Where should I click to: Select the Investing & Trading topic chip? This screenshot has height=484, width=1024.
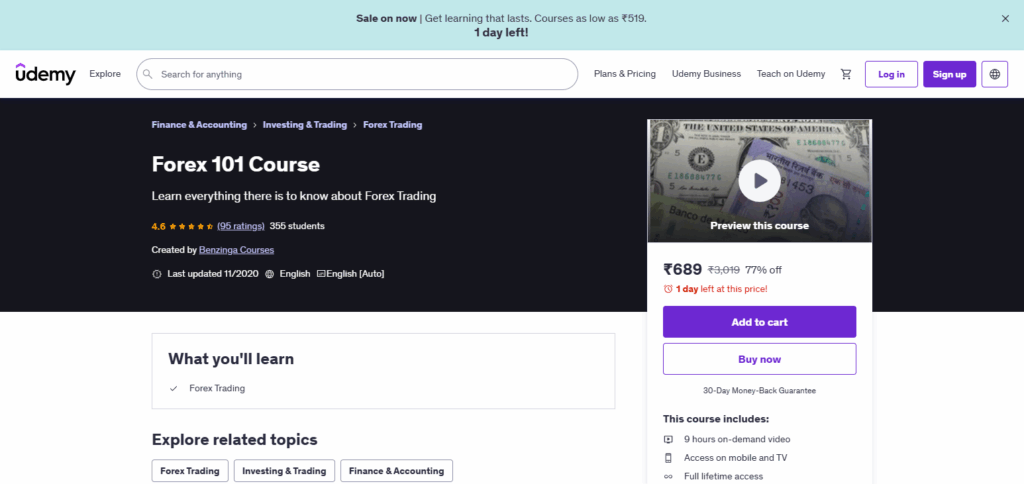click(x=284, y=471)
